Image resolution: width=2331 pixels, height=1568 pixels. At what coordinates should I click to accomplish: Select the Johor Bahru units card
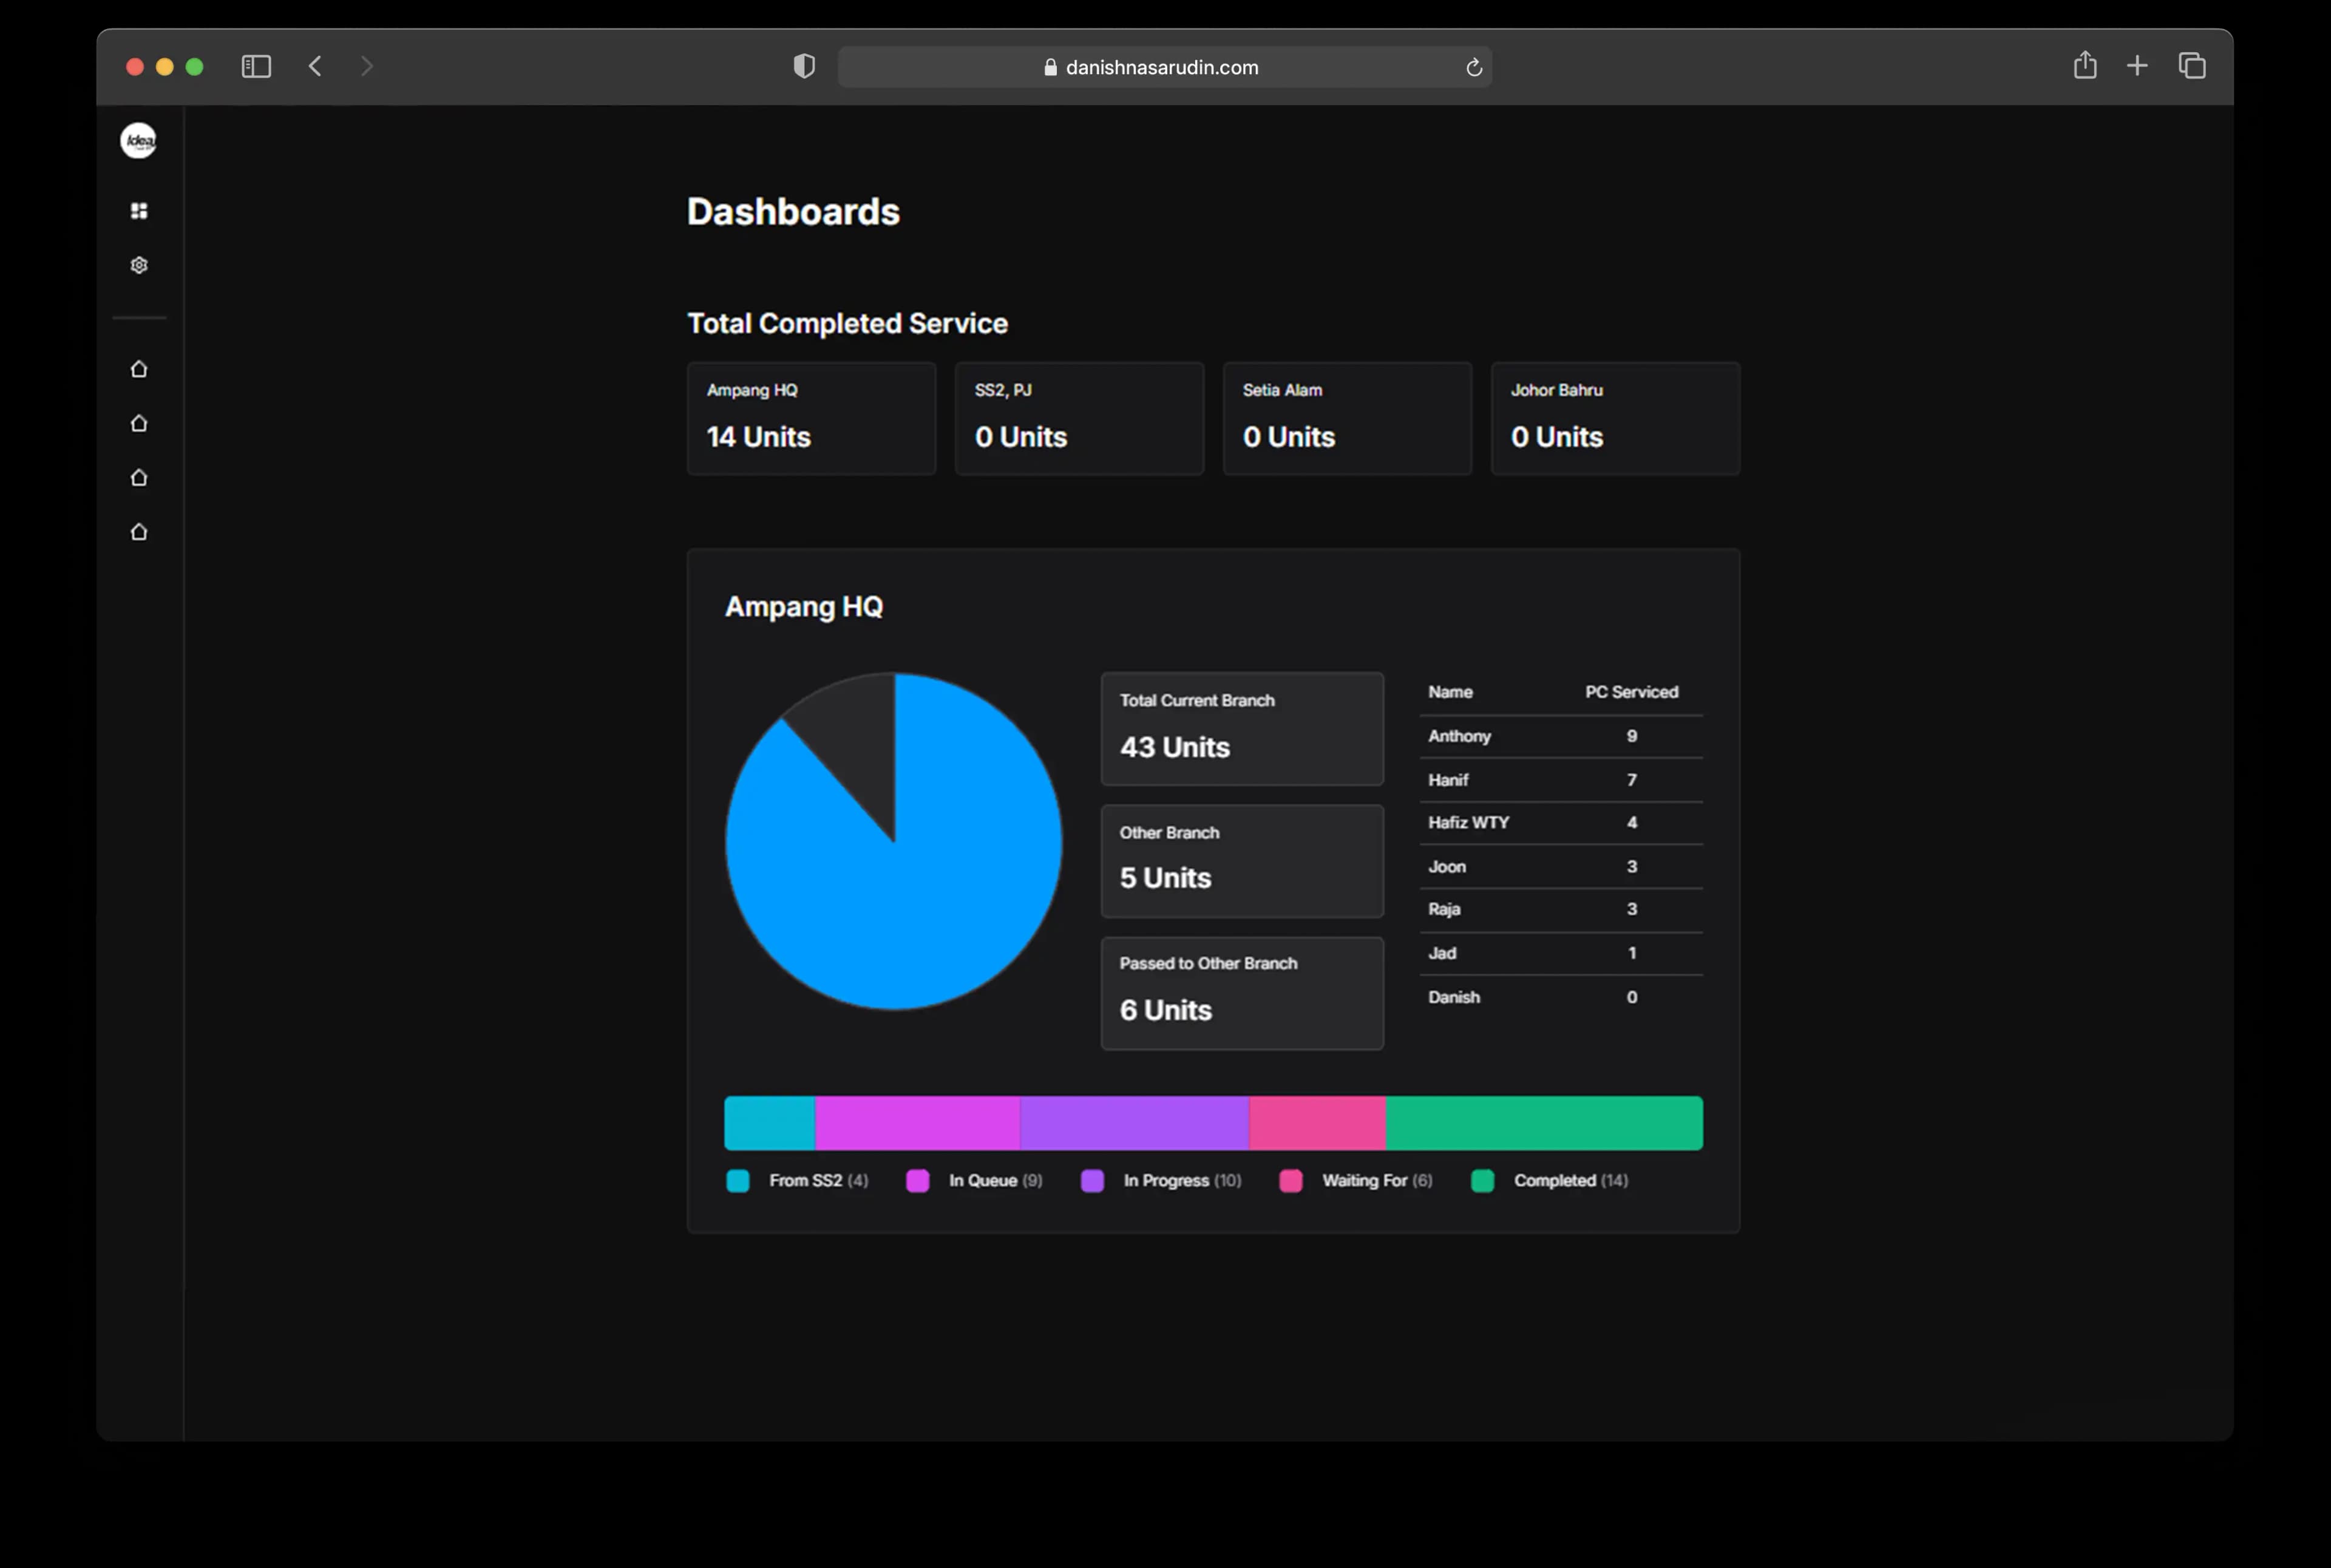pyautogui.click(x=1615, y=418)
